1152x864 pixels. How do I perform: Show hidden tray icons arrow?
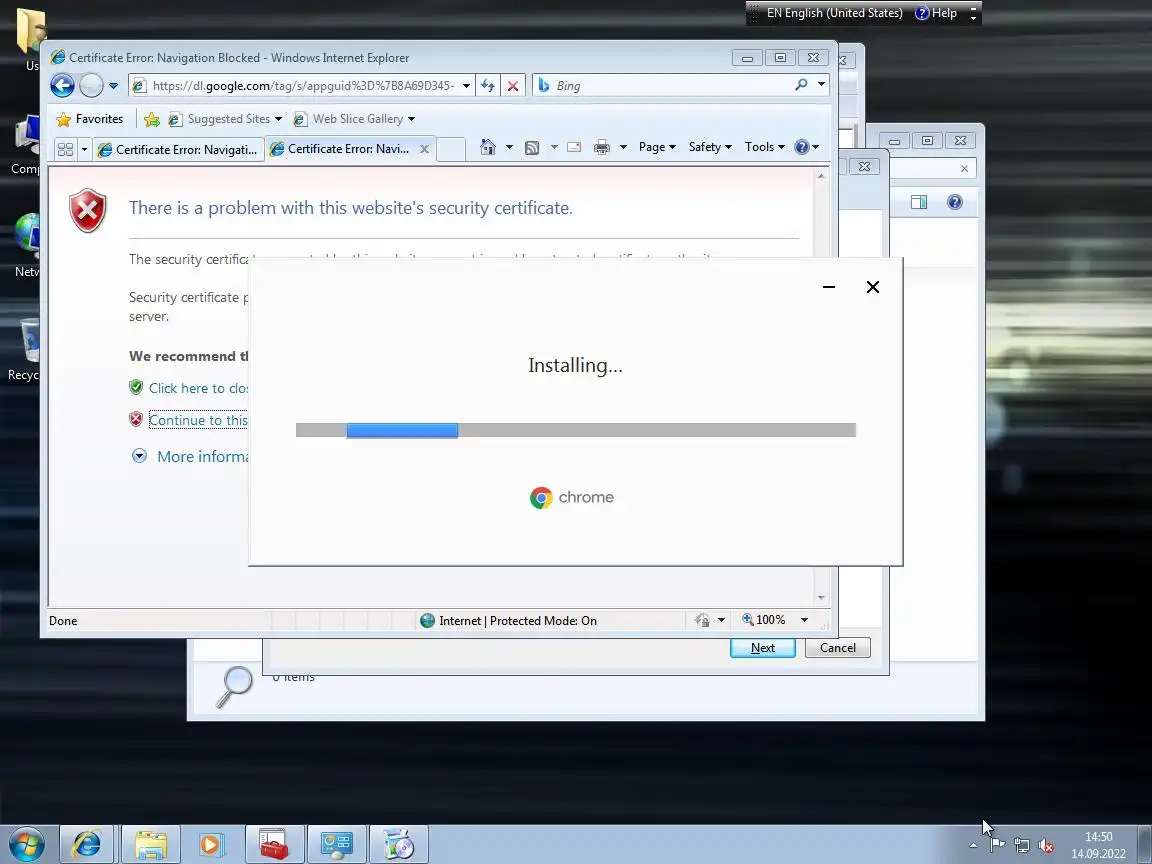(973, 845)
